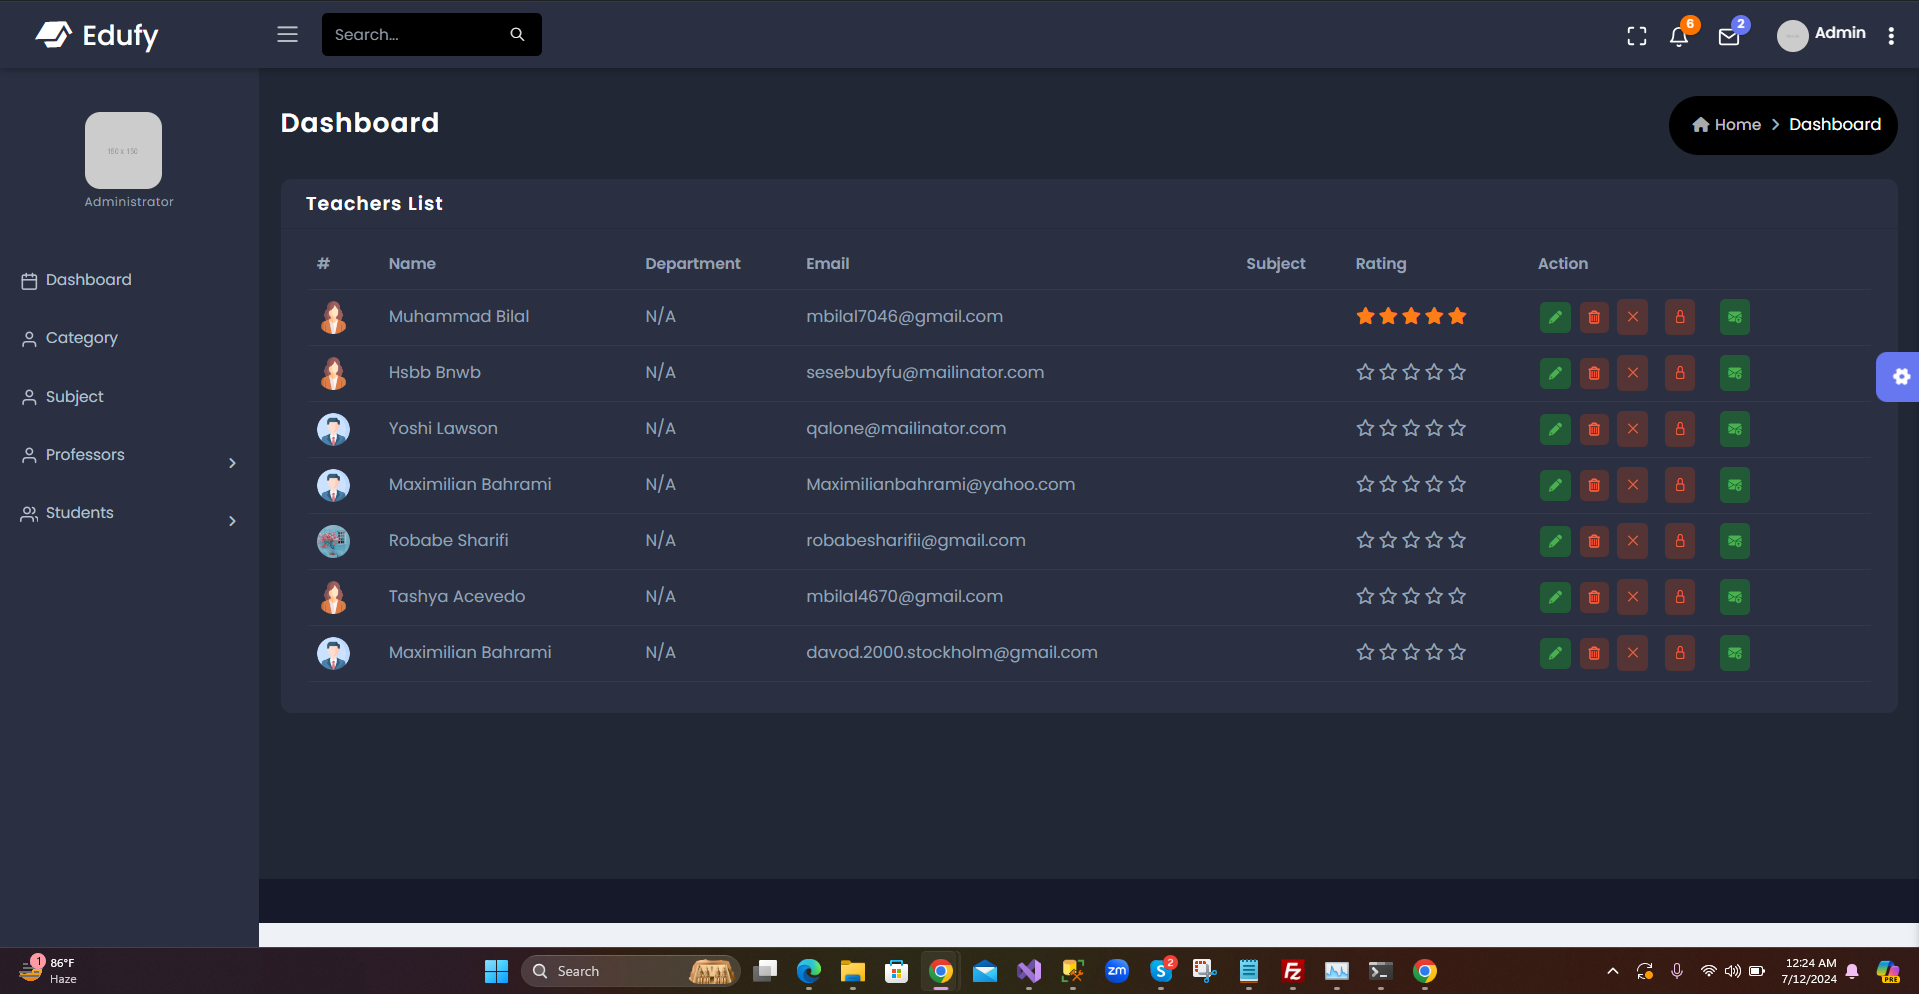
Task: Click Yoshi Lawson's avatar
Action: click(x=333, y=429)
